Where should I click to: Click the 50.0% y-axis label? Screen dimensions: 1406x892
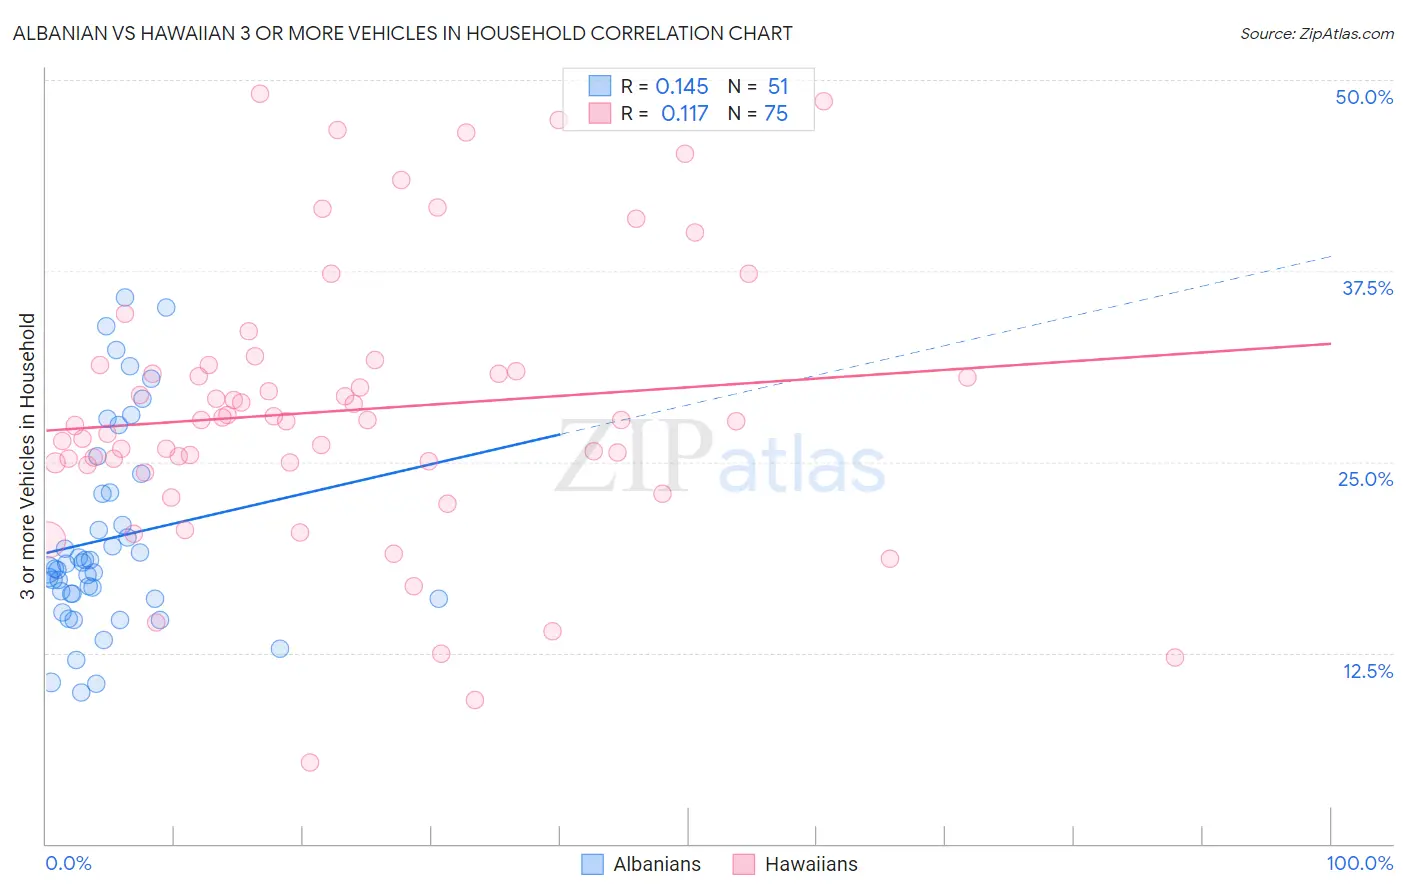click(x=1364, y=97)
